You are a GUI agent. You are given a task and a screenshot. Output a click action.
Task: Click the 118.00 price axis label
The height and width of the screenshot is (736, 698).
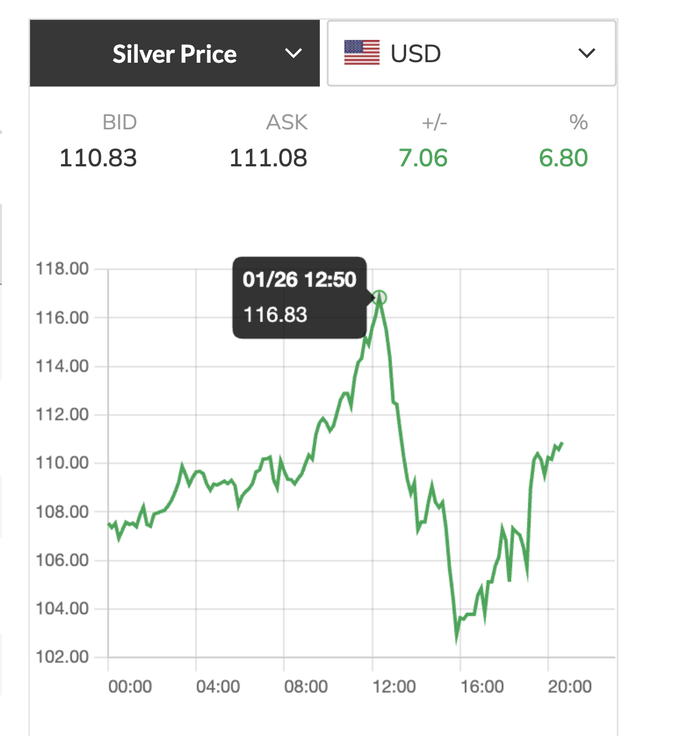pos(63,269)
